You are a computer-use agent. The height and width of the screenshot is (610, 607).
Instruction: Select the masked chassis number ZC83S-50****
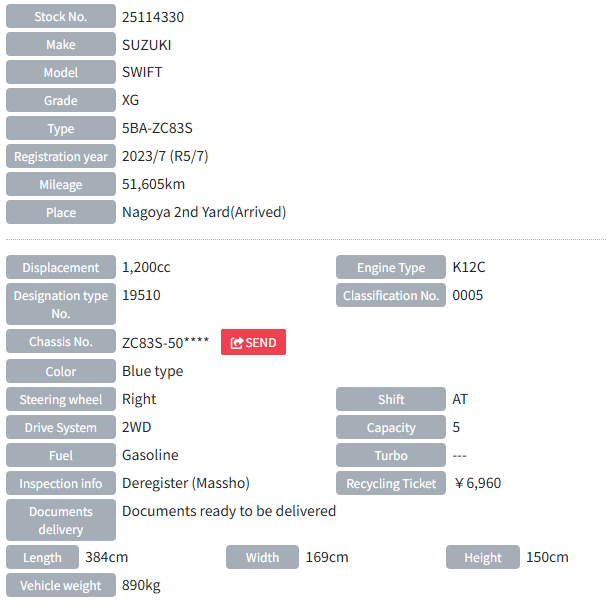tap(165, 342)
